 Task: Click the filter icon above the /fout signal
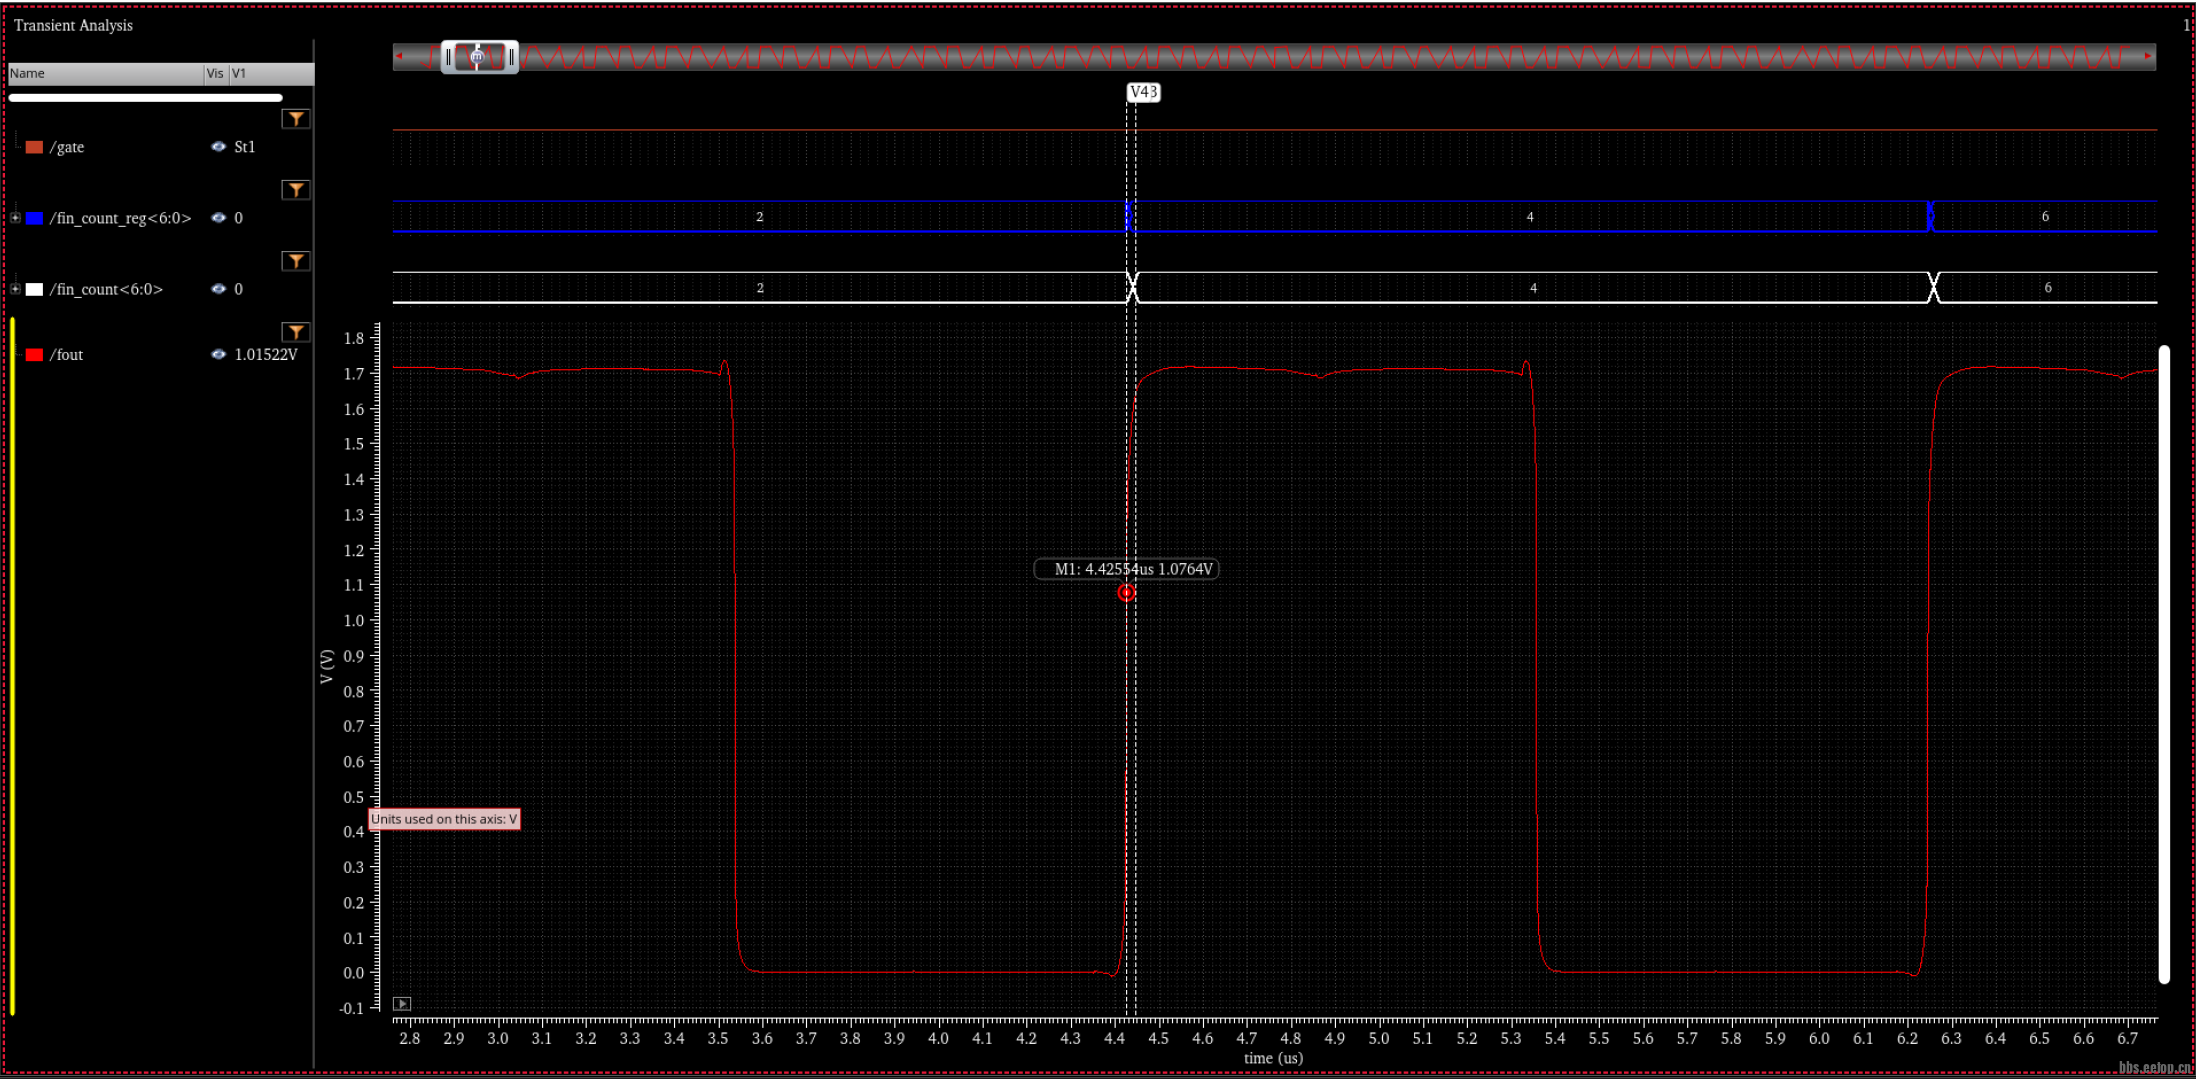(296, 332)
